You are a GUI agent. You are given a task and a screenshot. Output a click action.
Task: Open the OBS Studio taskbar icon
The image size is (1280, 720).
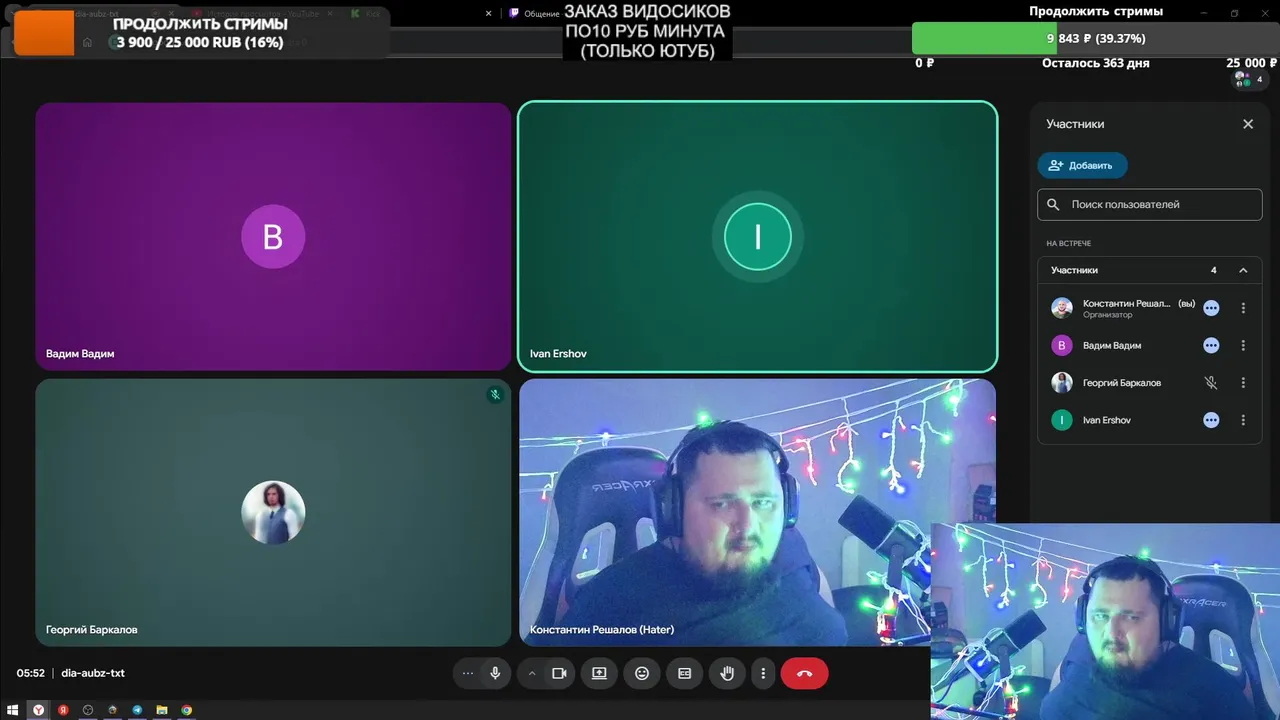(88, 710)
